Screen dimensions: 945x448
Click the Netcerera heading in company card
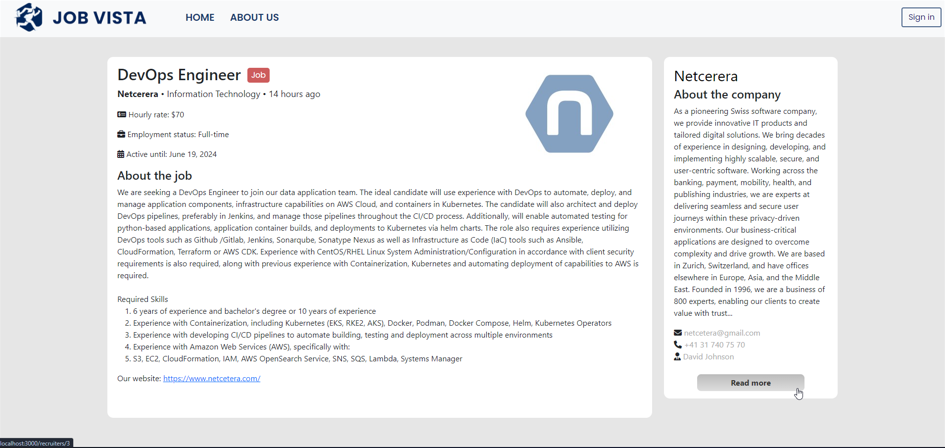(x=706, y=76)
